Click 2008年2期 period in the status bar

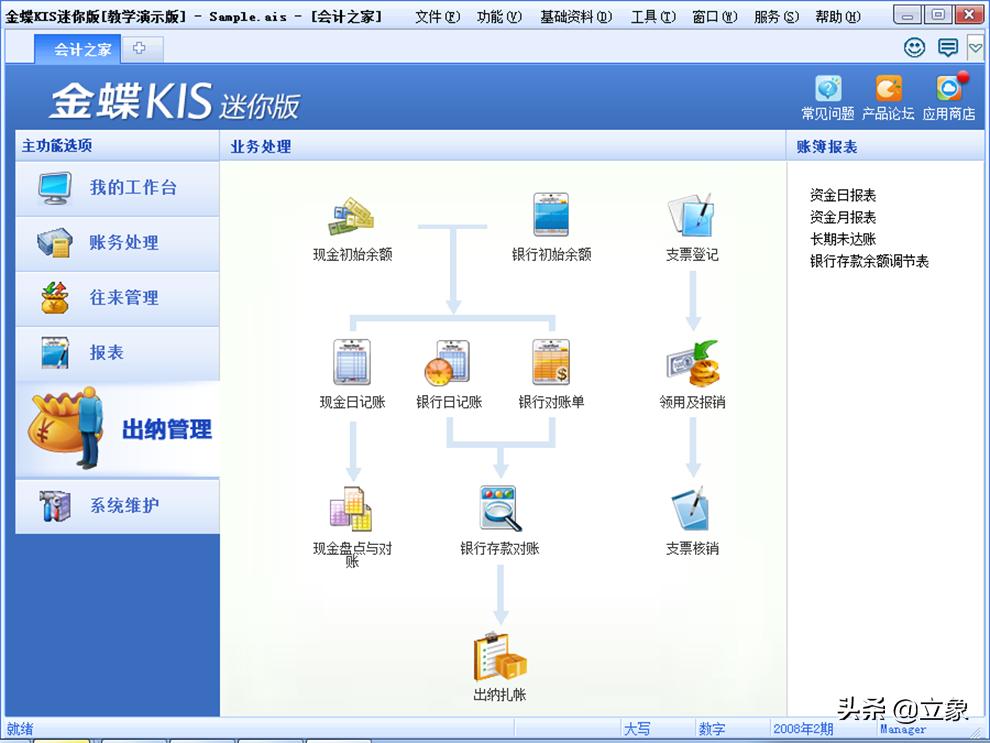coord(802,728)
